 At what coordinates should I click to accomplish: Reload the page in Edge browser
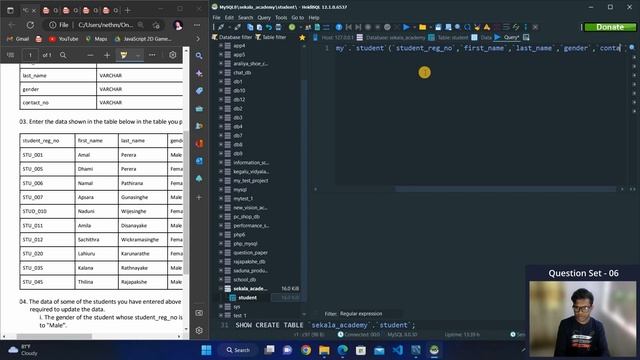(x=30, y=25)
